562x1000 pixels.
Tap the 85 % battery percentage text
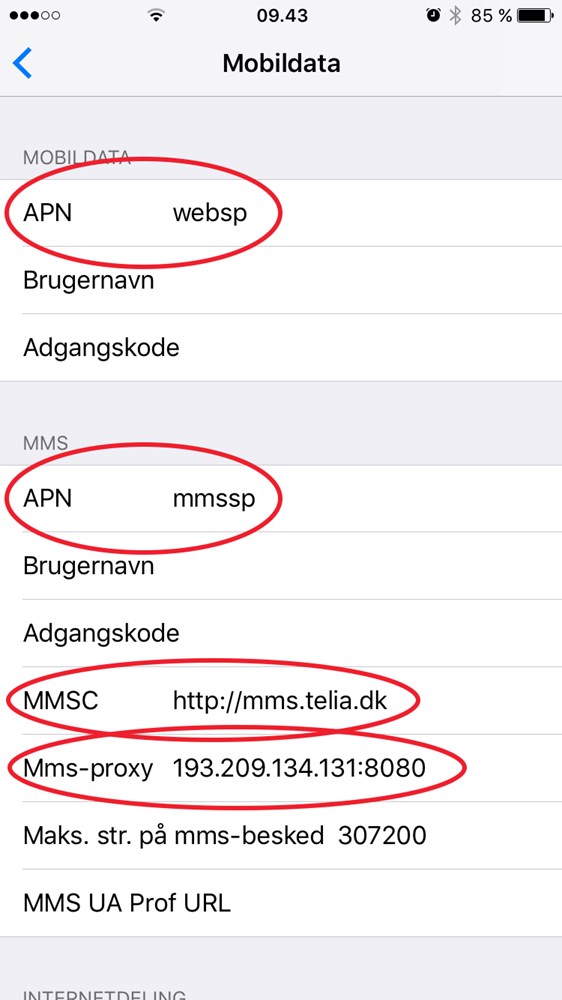pyautogui.click(x=491, y=15)
